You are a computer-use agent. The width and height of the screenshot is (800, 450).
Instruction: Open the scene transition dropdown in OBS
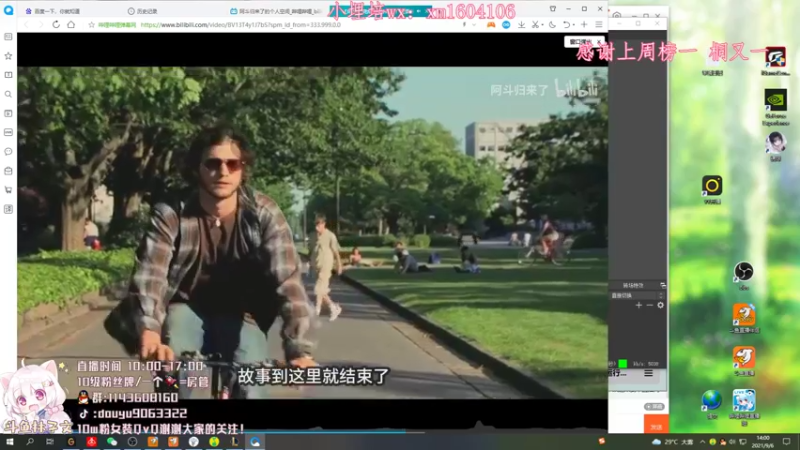637,295
